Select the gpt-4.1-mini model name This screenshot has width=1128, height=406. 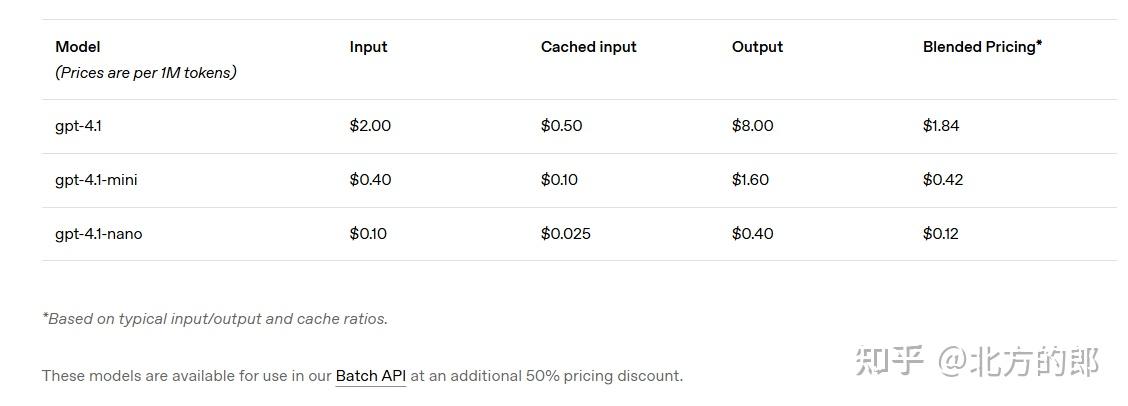tap(96, 180)
